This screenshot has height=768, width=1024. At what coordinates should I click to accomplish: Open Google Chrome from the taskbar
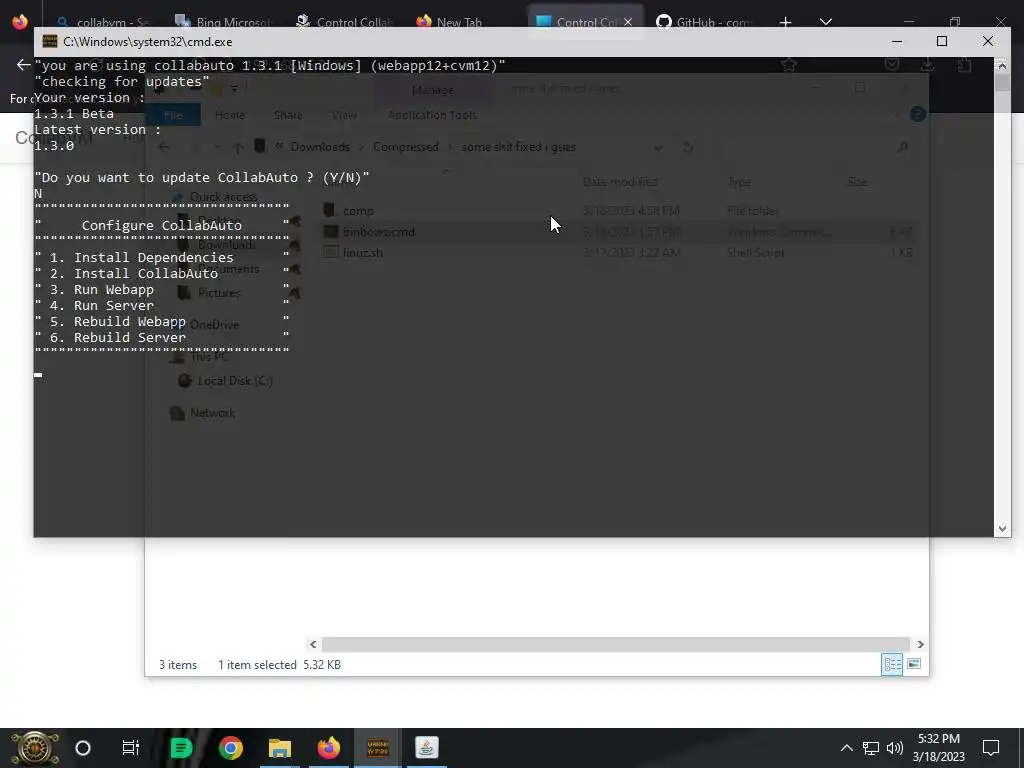coord(231,748)
